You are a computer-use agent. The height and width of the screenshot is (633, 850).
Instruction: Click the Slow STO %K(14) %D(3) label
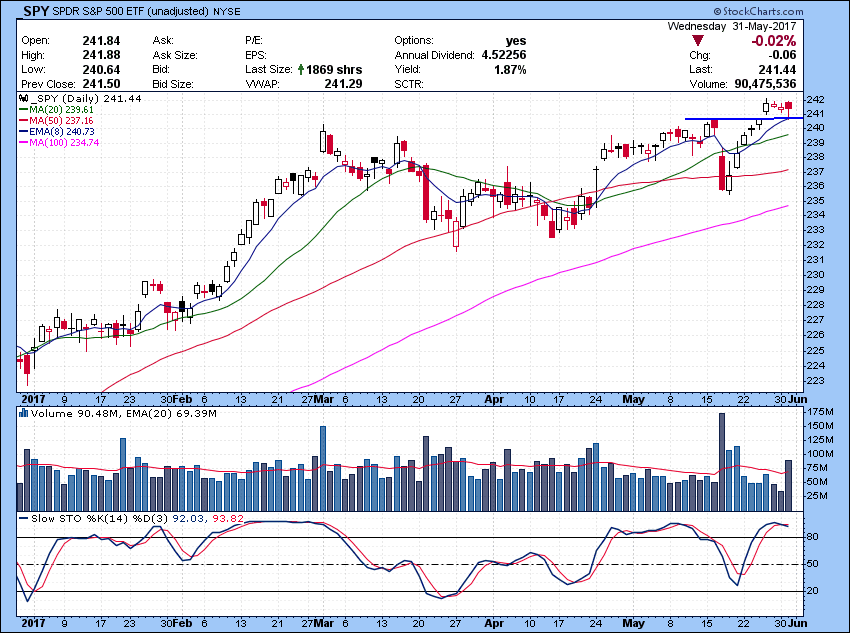(x=100, y=519)
